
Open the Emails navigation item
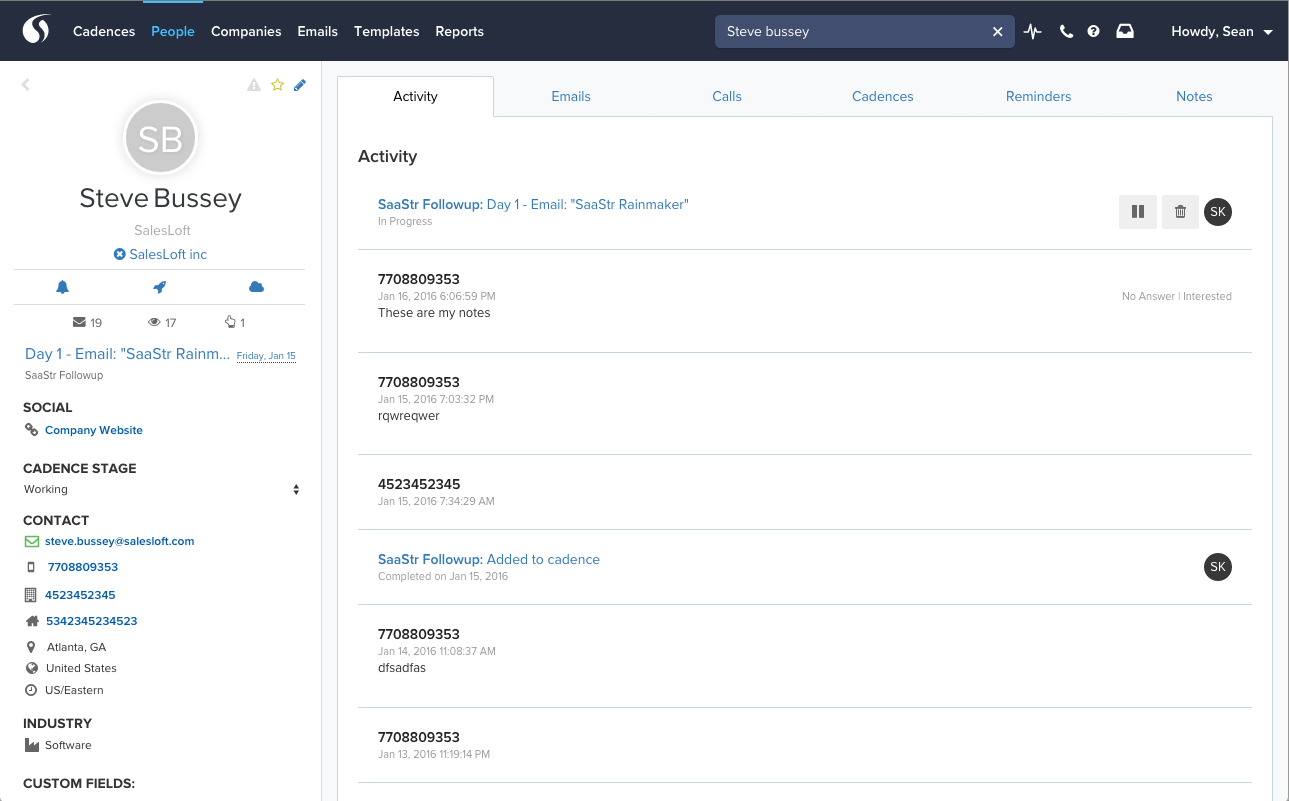point(318,31)
